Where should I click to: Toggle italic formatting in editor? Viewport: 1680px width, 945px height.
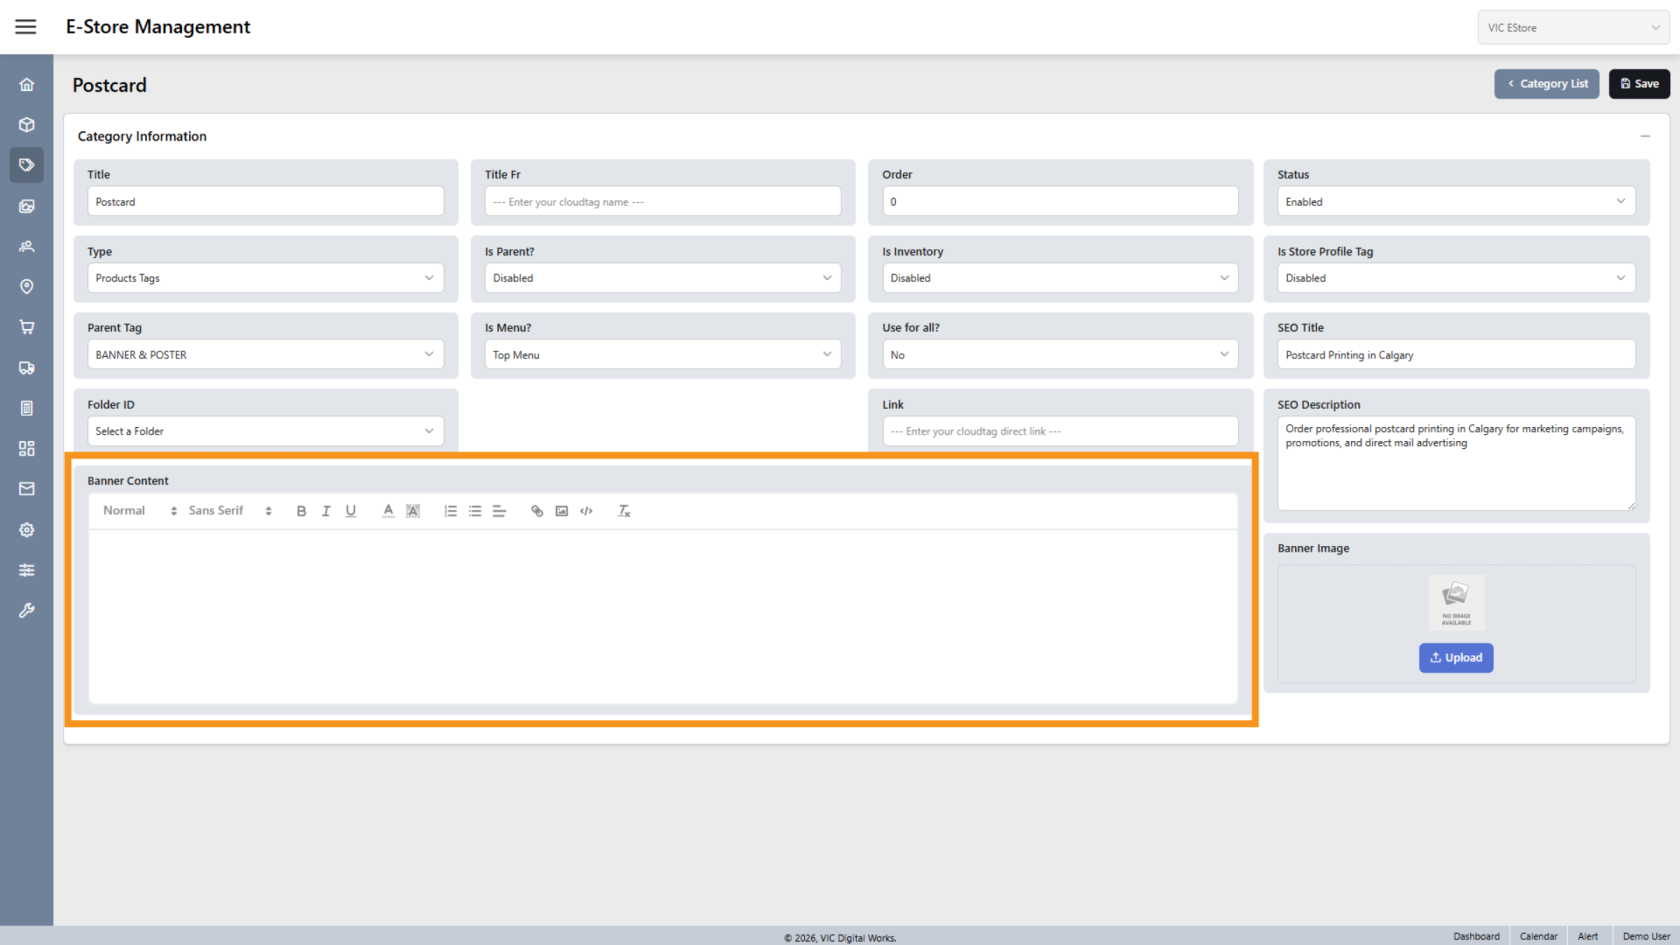tap(326, 511)
